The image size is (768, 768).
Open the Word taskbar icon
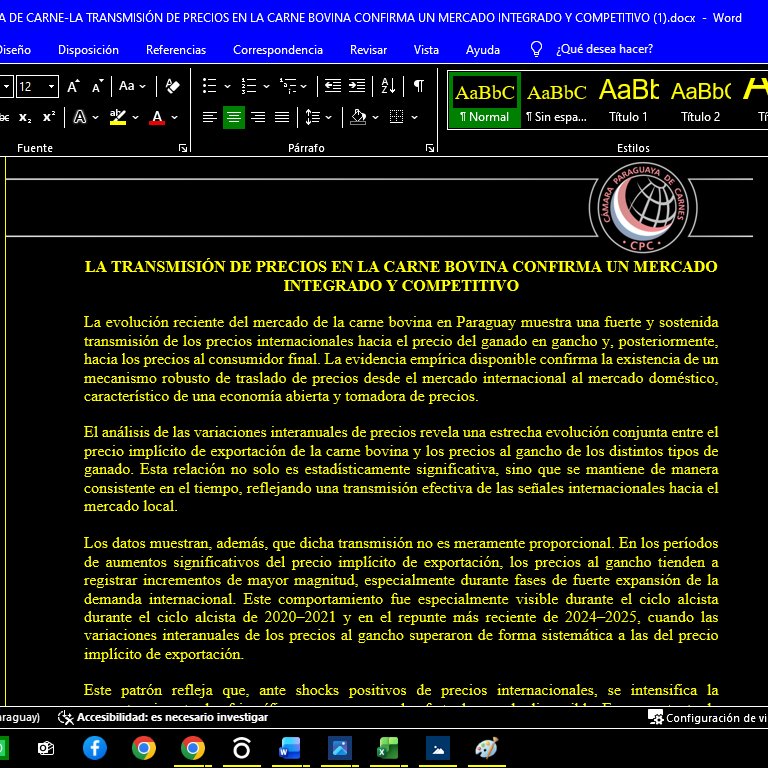290,748
